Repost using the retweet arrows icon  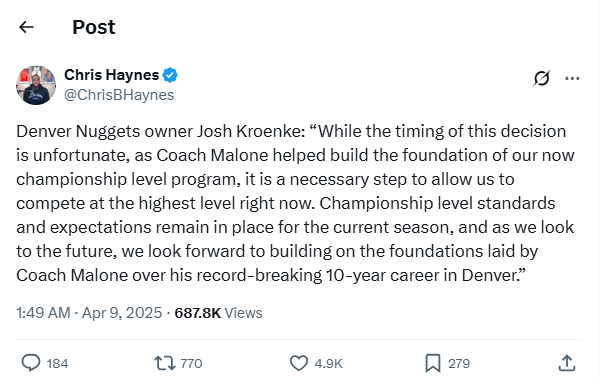click(x=165, y=363)
